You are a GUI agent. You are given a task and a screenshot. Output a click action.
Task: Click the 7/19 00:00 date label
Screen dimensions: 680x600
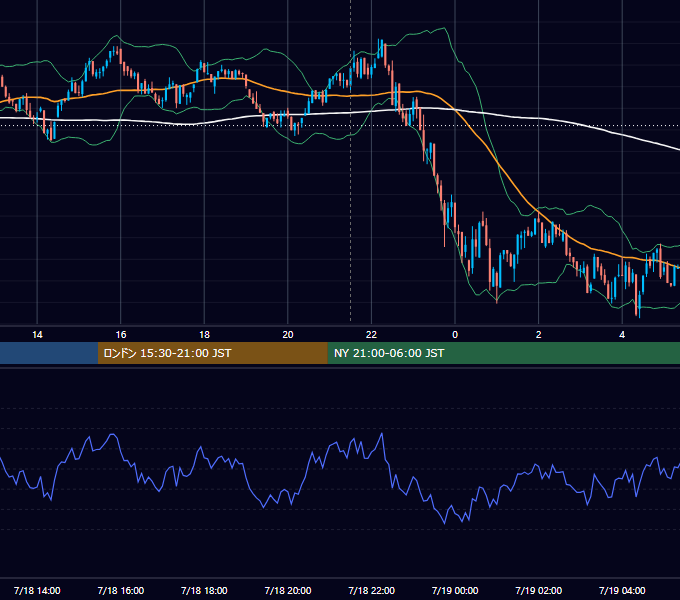455,590
